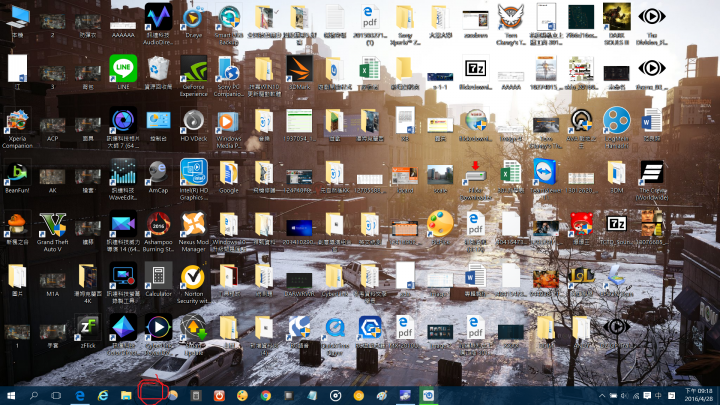Launch Microsoft Edge from the taskbar
The image size is (720, 405).
80,395
